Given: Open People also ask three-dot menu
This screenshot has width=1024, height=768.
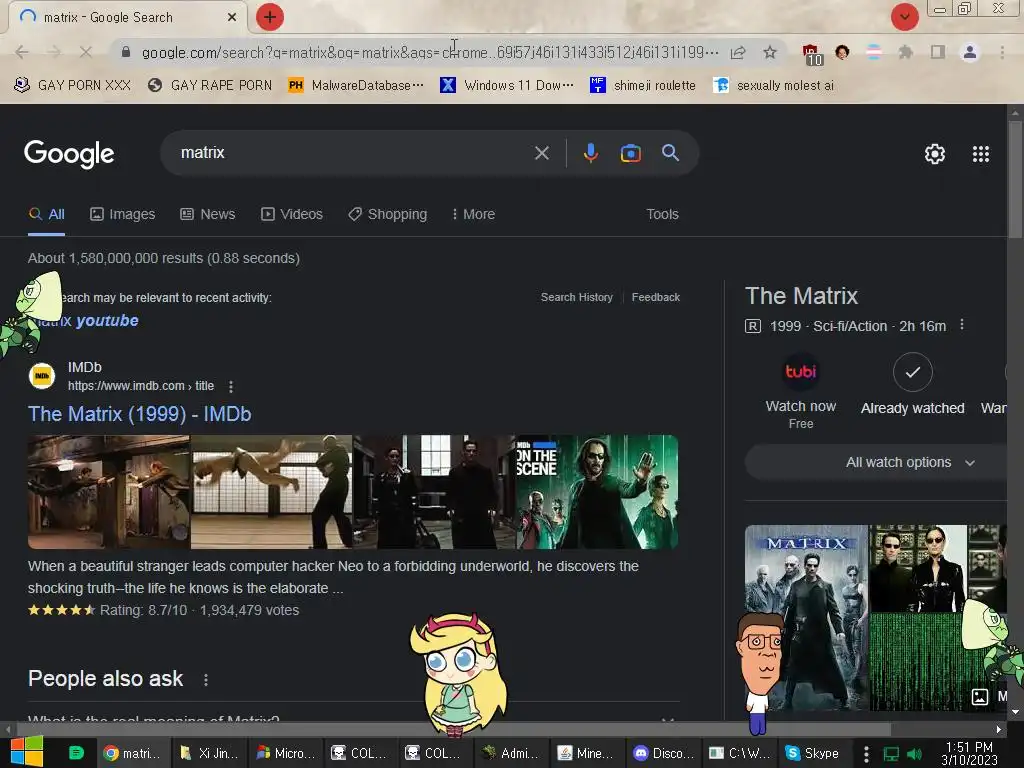Looking at the screenshot, I should 206,680.
